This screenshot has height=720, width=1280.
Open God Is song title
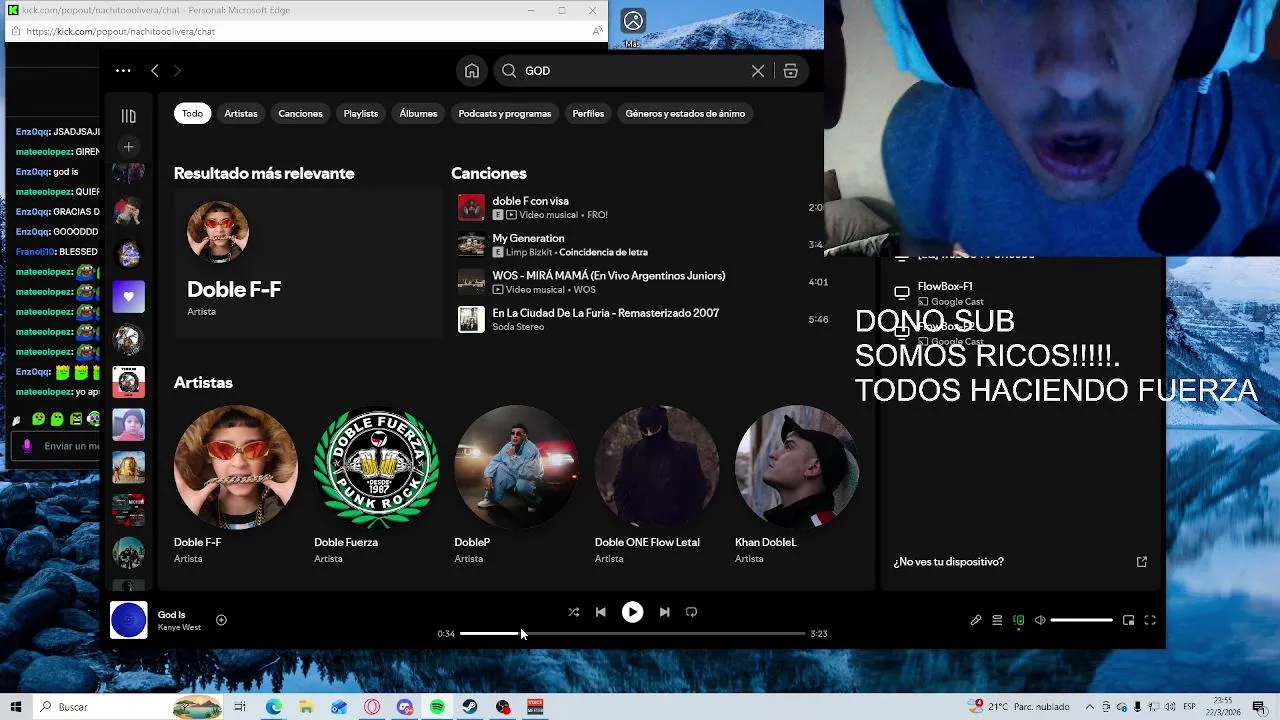pos(172,615)
